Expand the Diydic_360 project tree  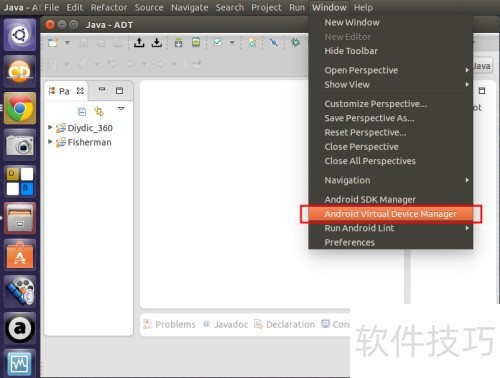[50, 127]
